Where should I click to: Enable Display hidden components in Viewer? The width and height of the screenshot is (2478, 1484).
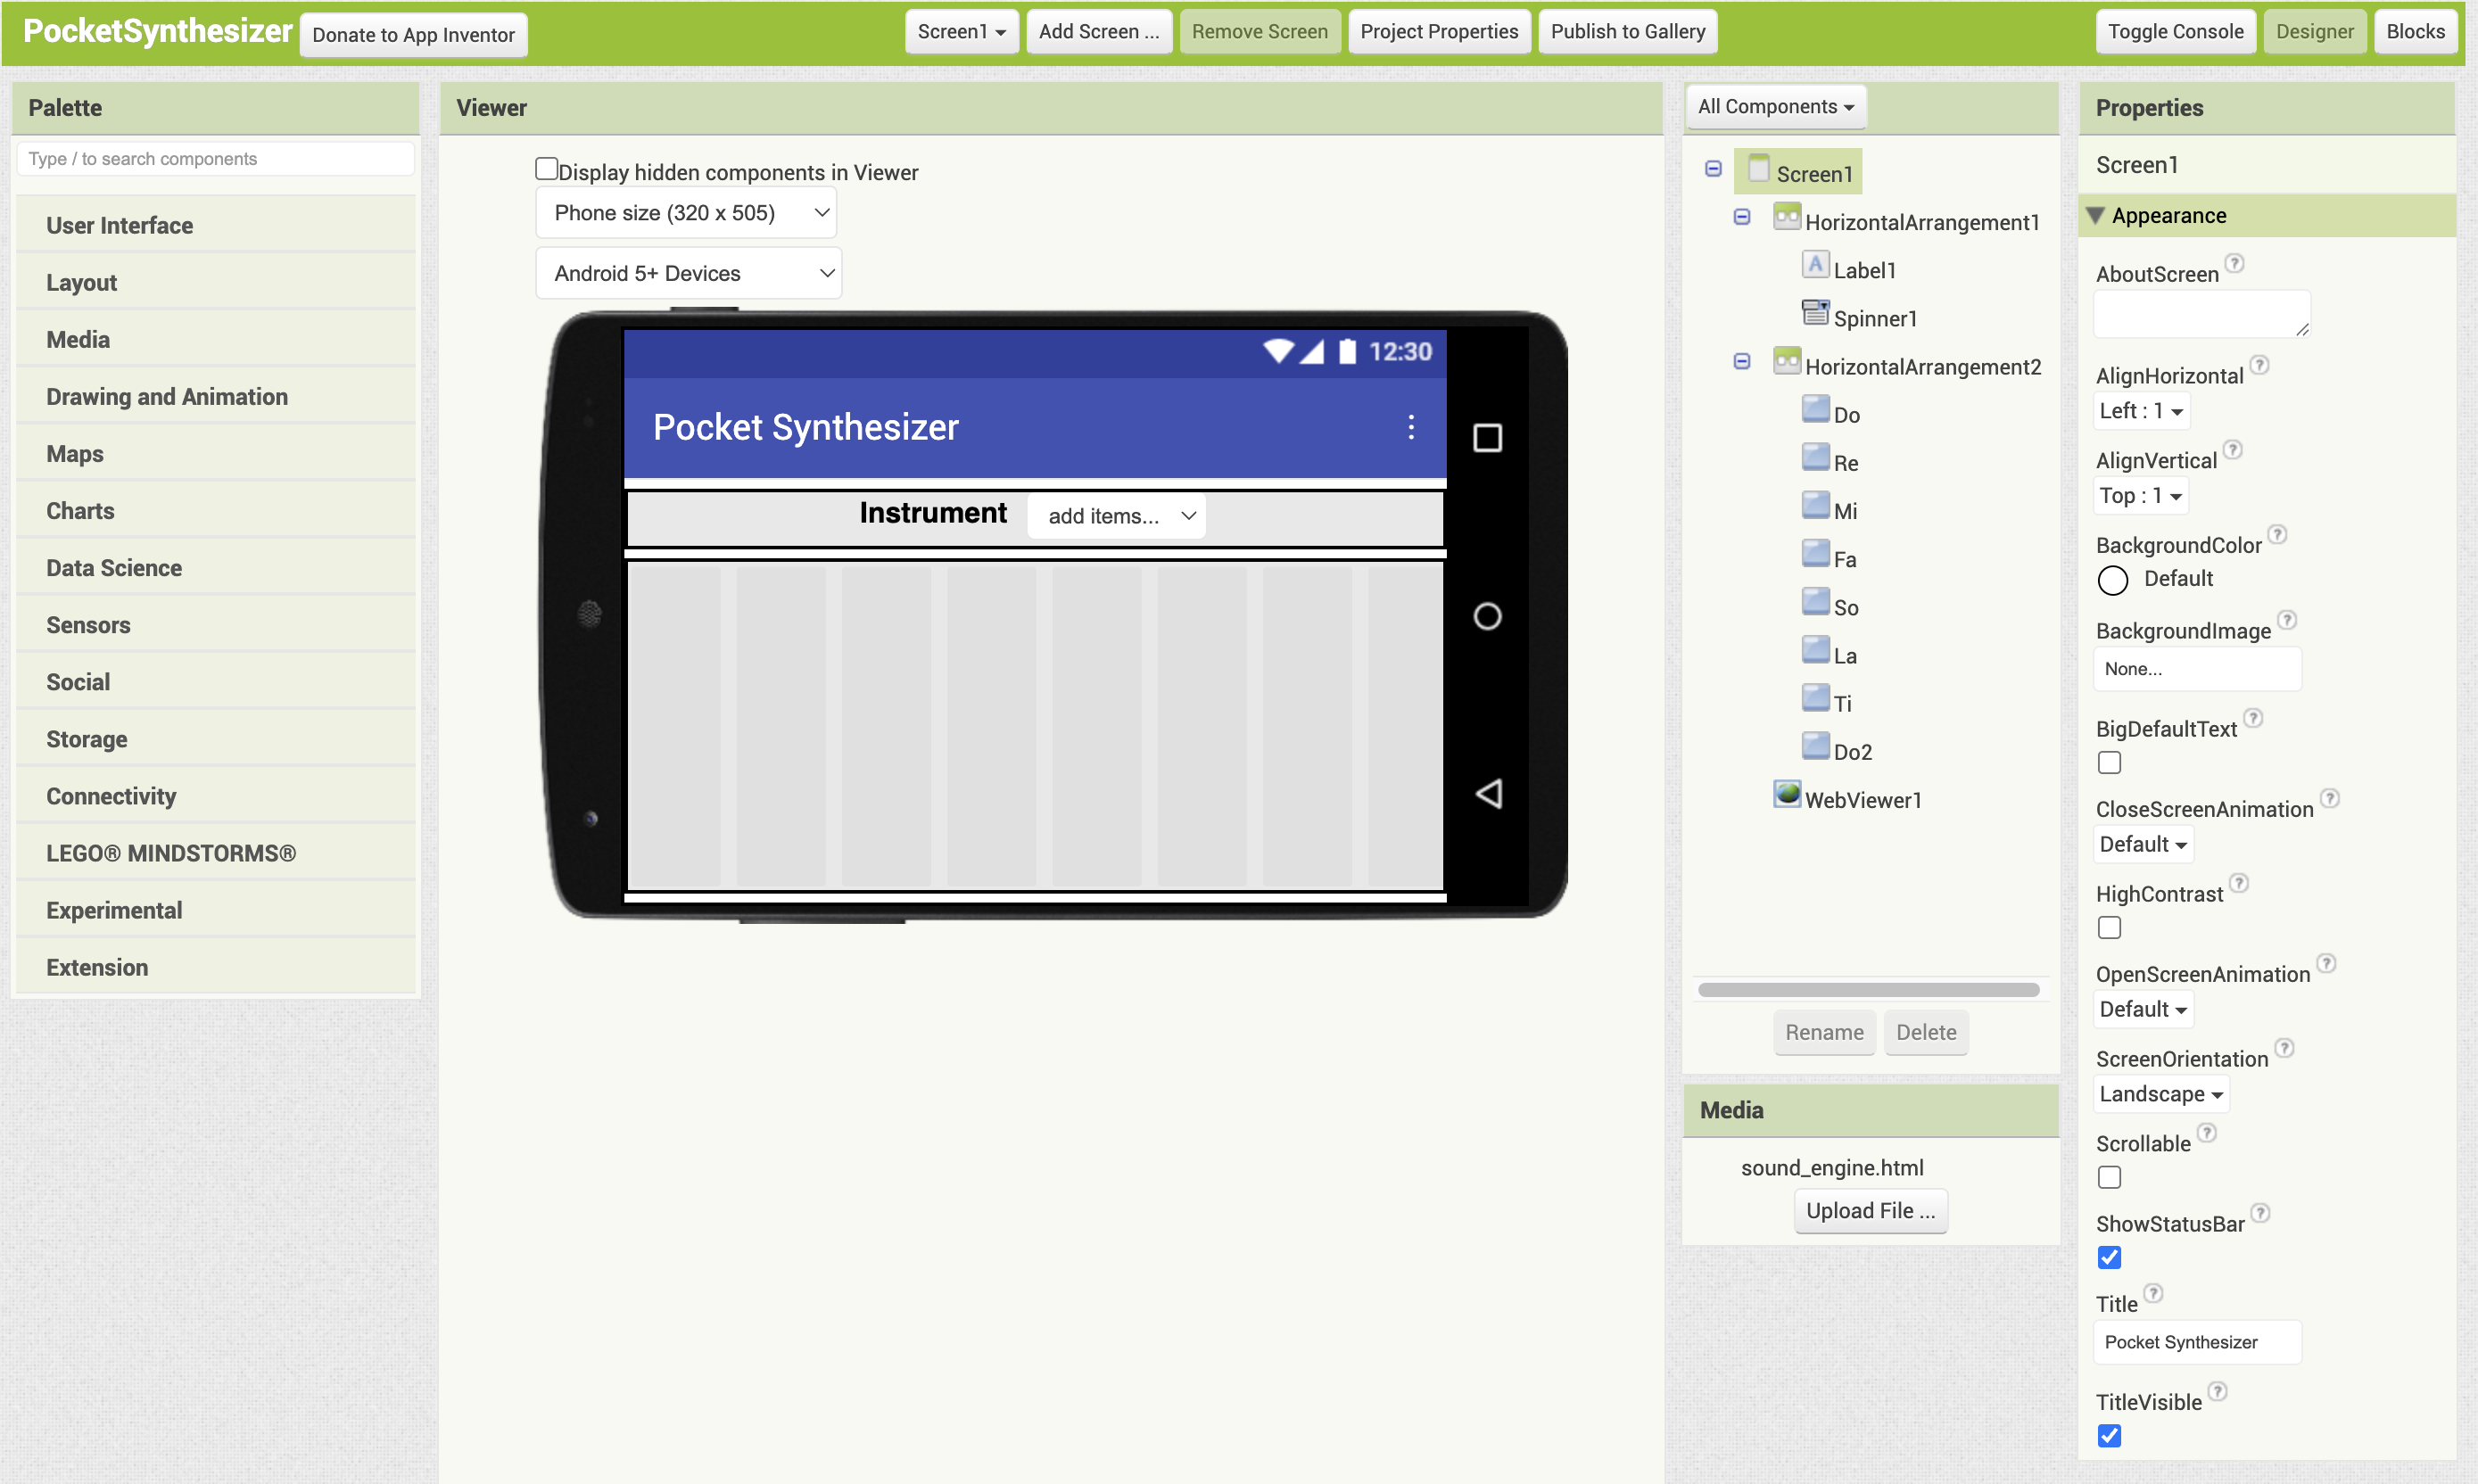click(546, 169)
